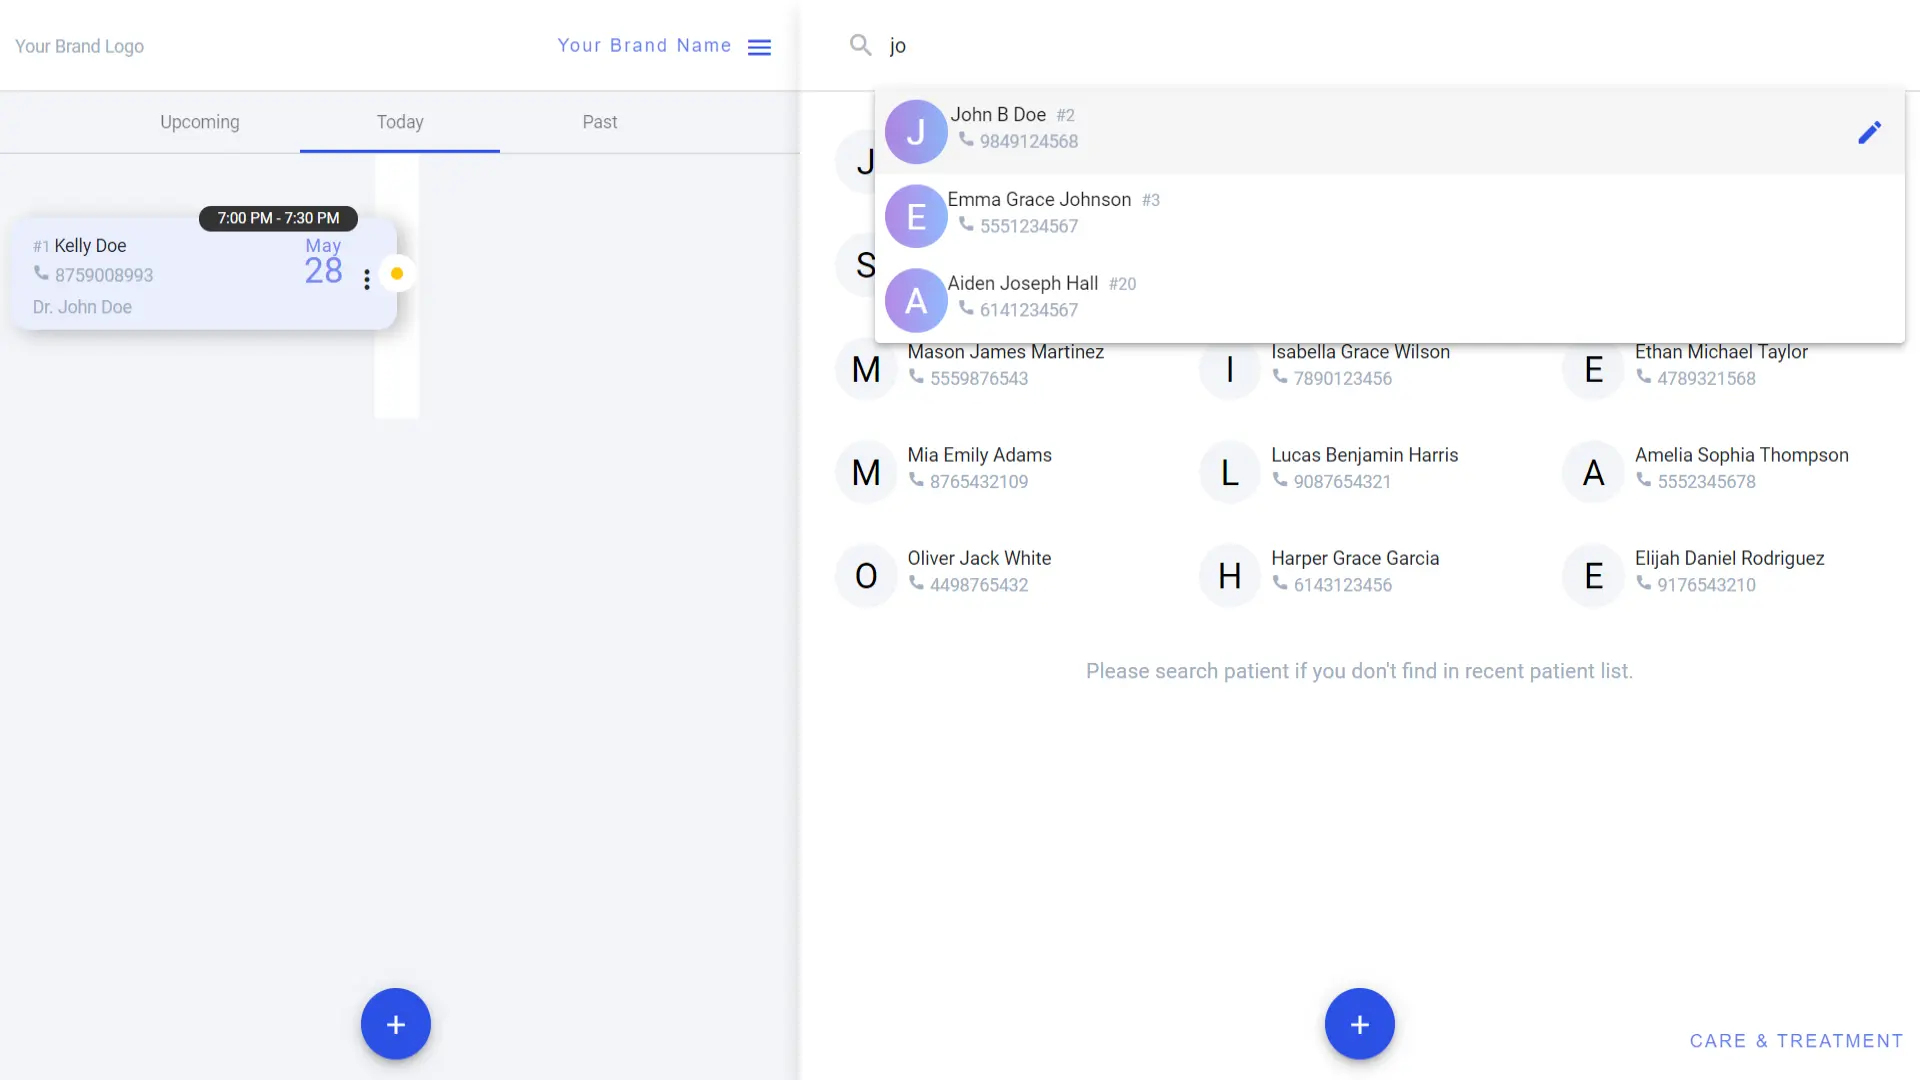Switch to the Upcoming tab
1920x1080 pixels.
coord(199,121)
